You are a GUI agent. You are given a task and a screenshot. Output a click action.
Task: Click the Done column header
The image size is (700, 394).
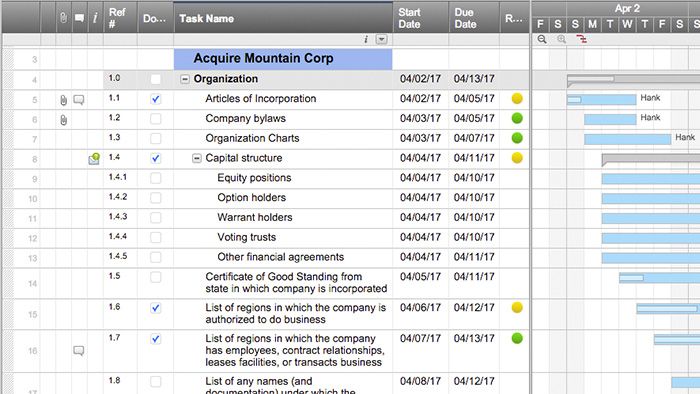point(155,18)
